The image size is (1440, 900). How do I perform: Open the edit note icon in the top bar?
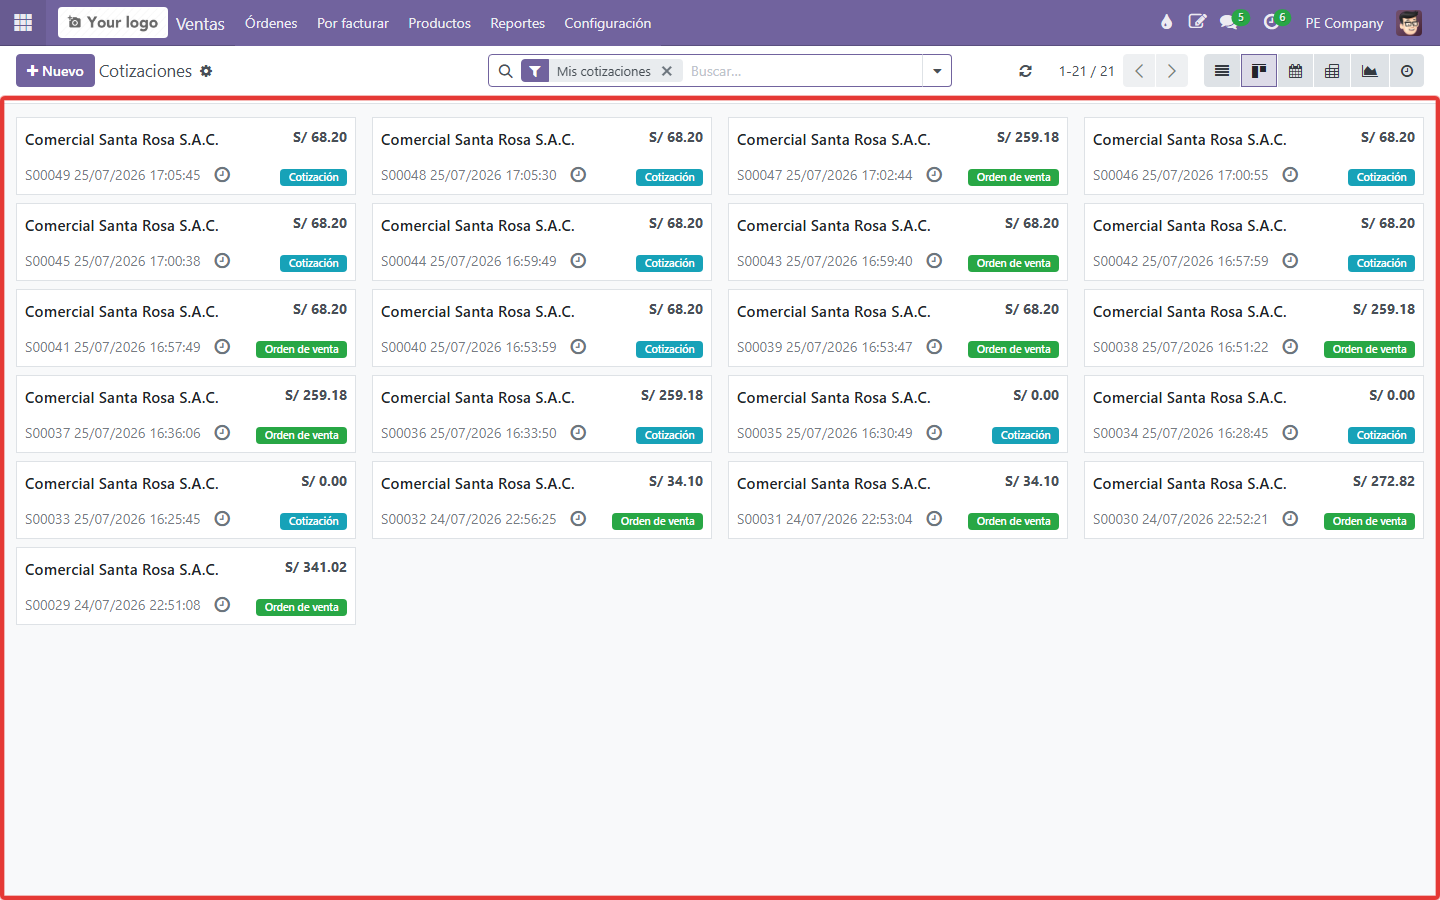point(1197,22)
